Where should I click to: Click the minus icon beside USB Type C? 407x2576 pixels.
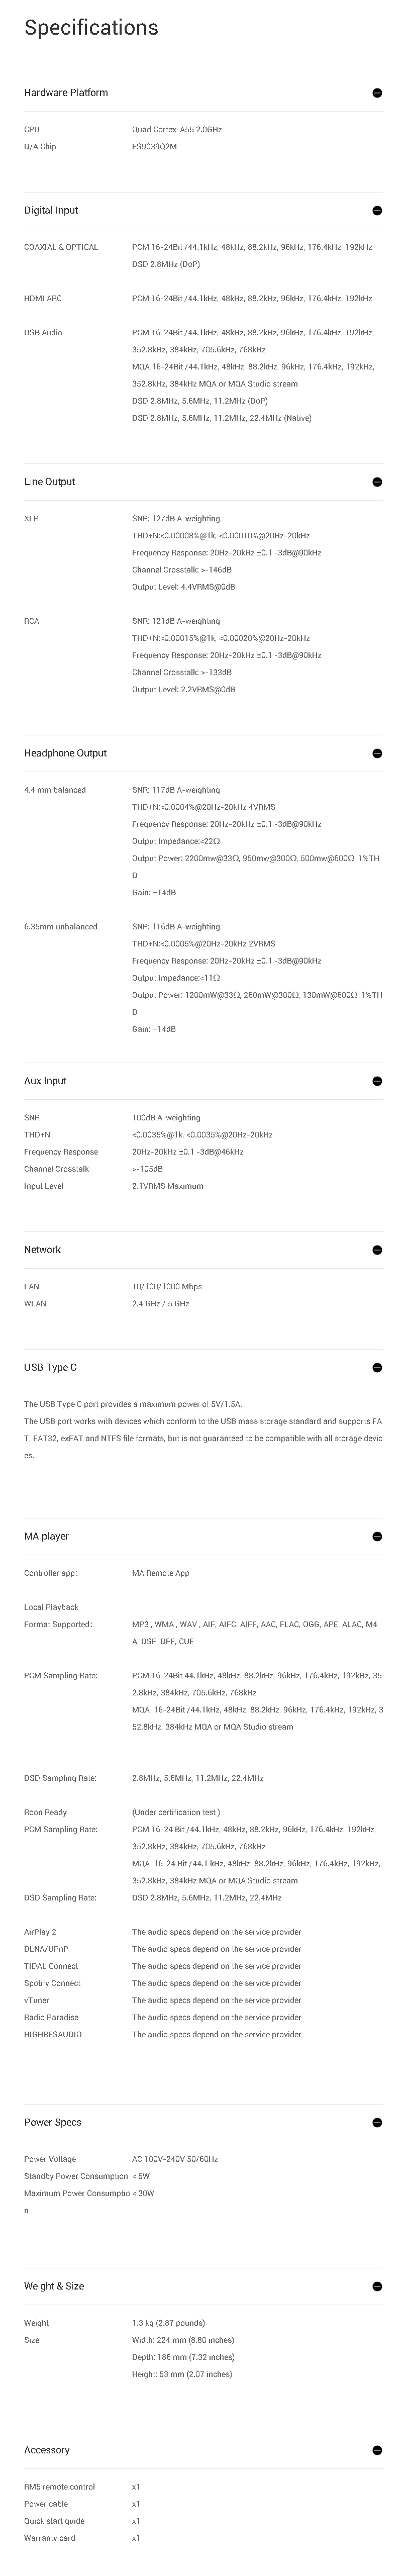pyautogui.click(x=377, y=1367)
